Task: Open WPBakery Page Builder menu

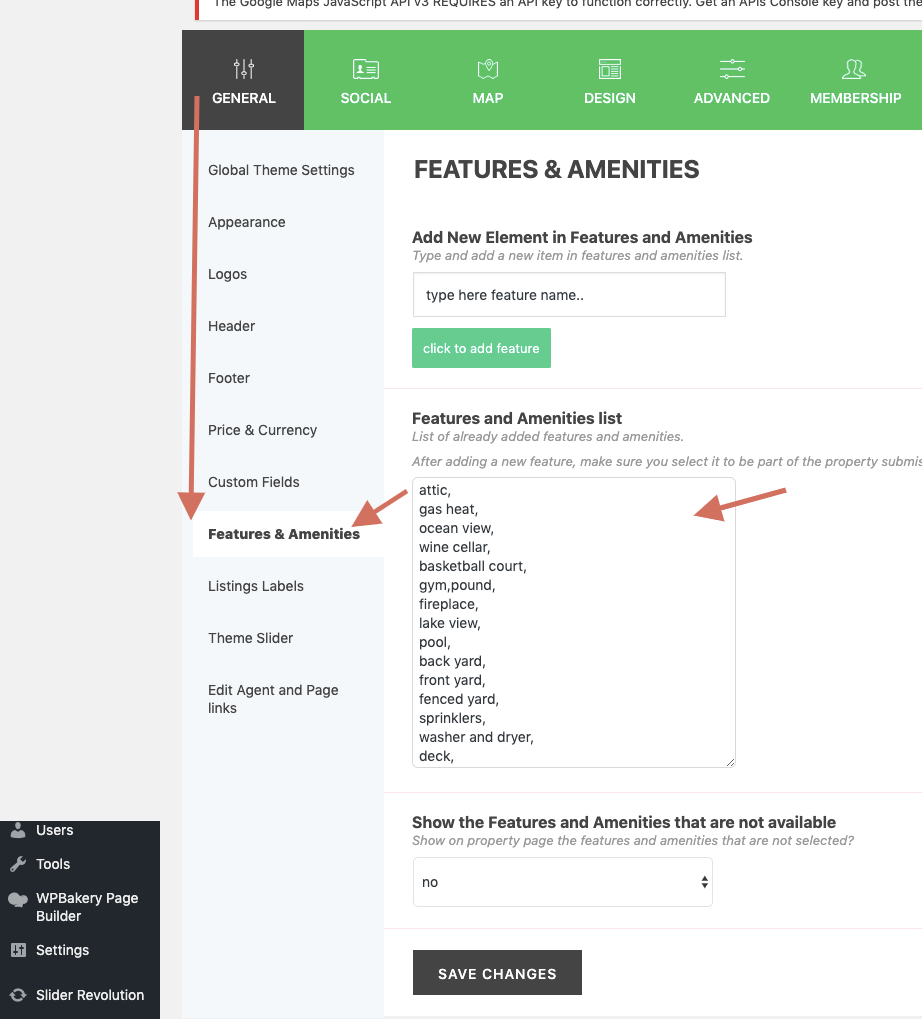Action: point(86,907)
